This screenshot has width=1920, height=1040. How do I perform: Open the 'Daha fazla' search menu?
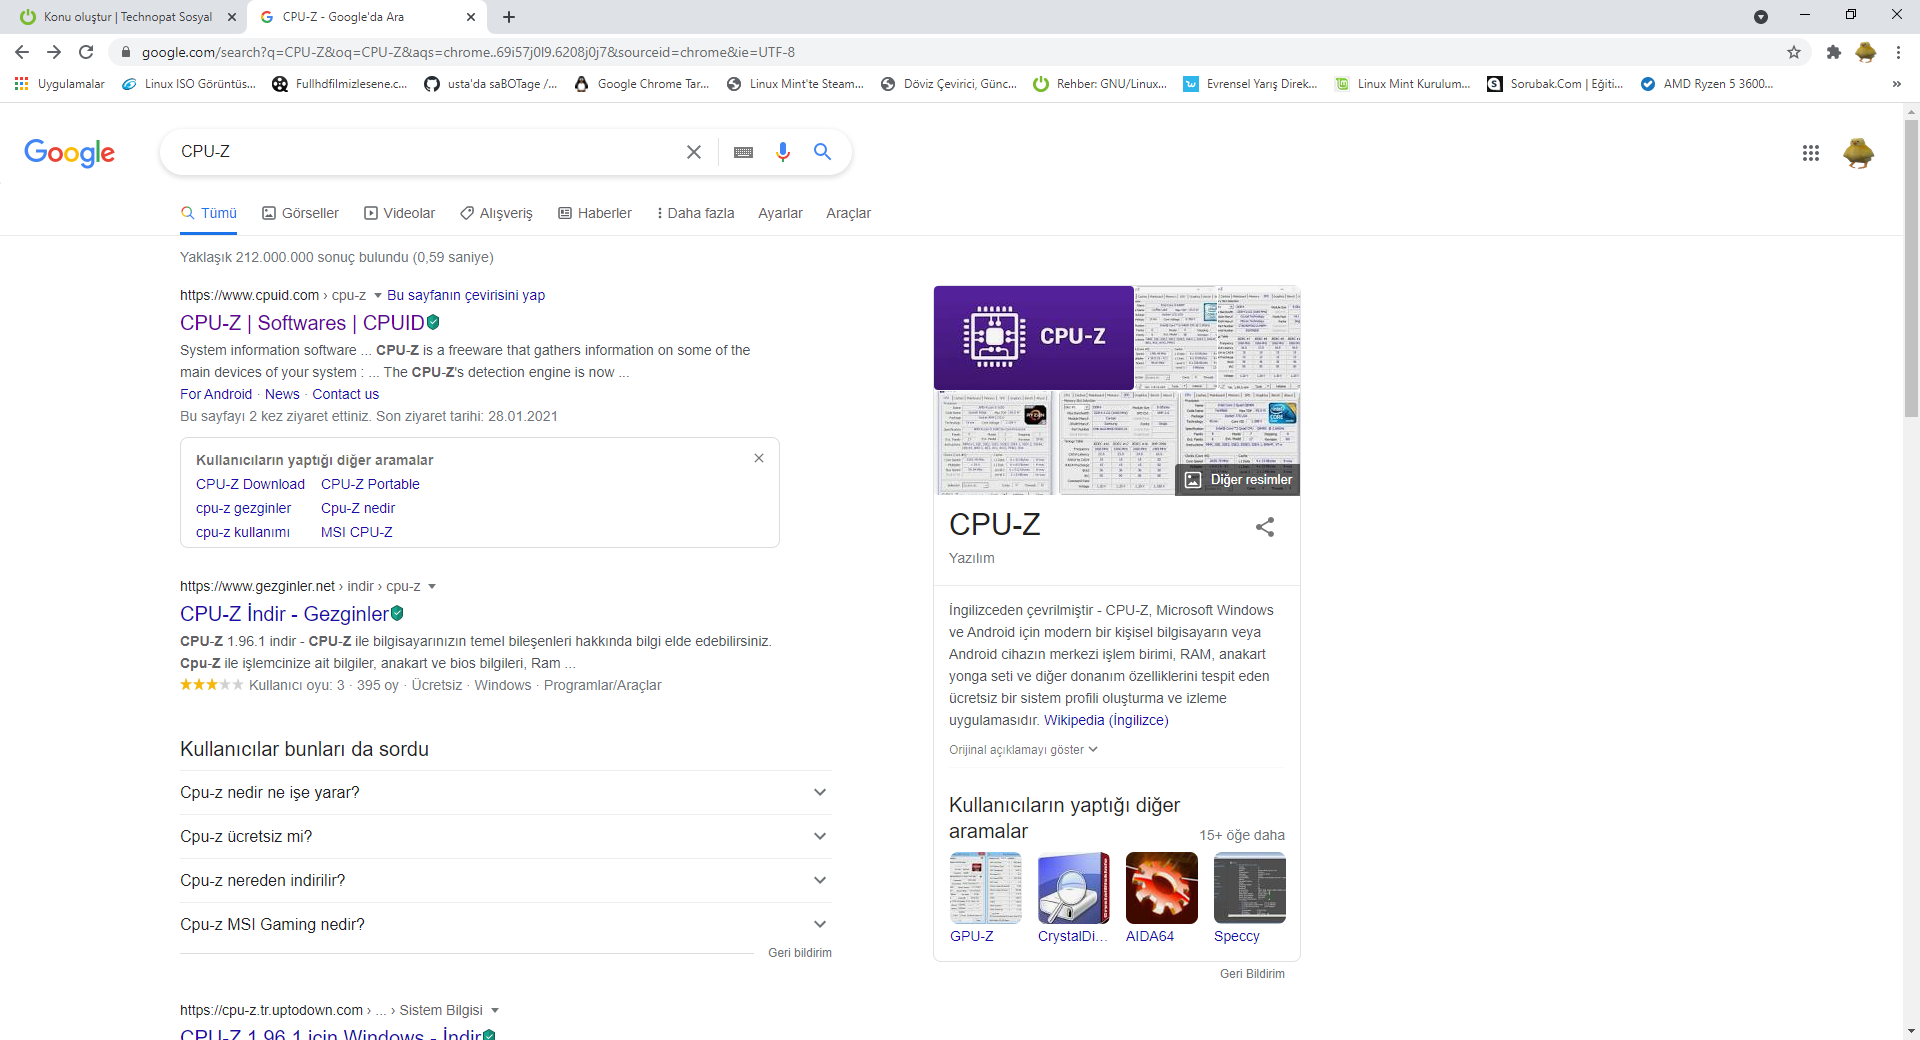[x=695, y=213]
